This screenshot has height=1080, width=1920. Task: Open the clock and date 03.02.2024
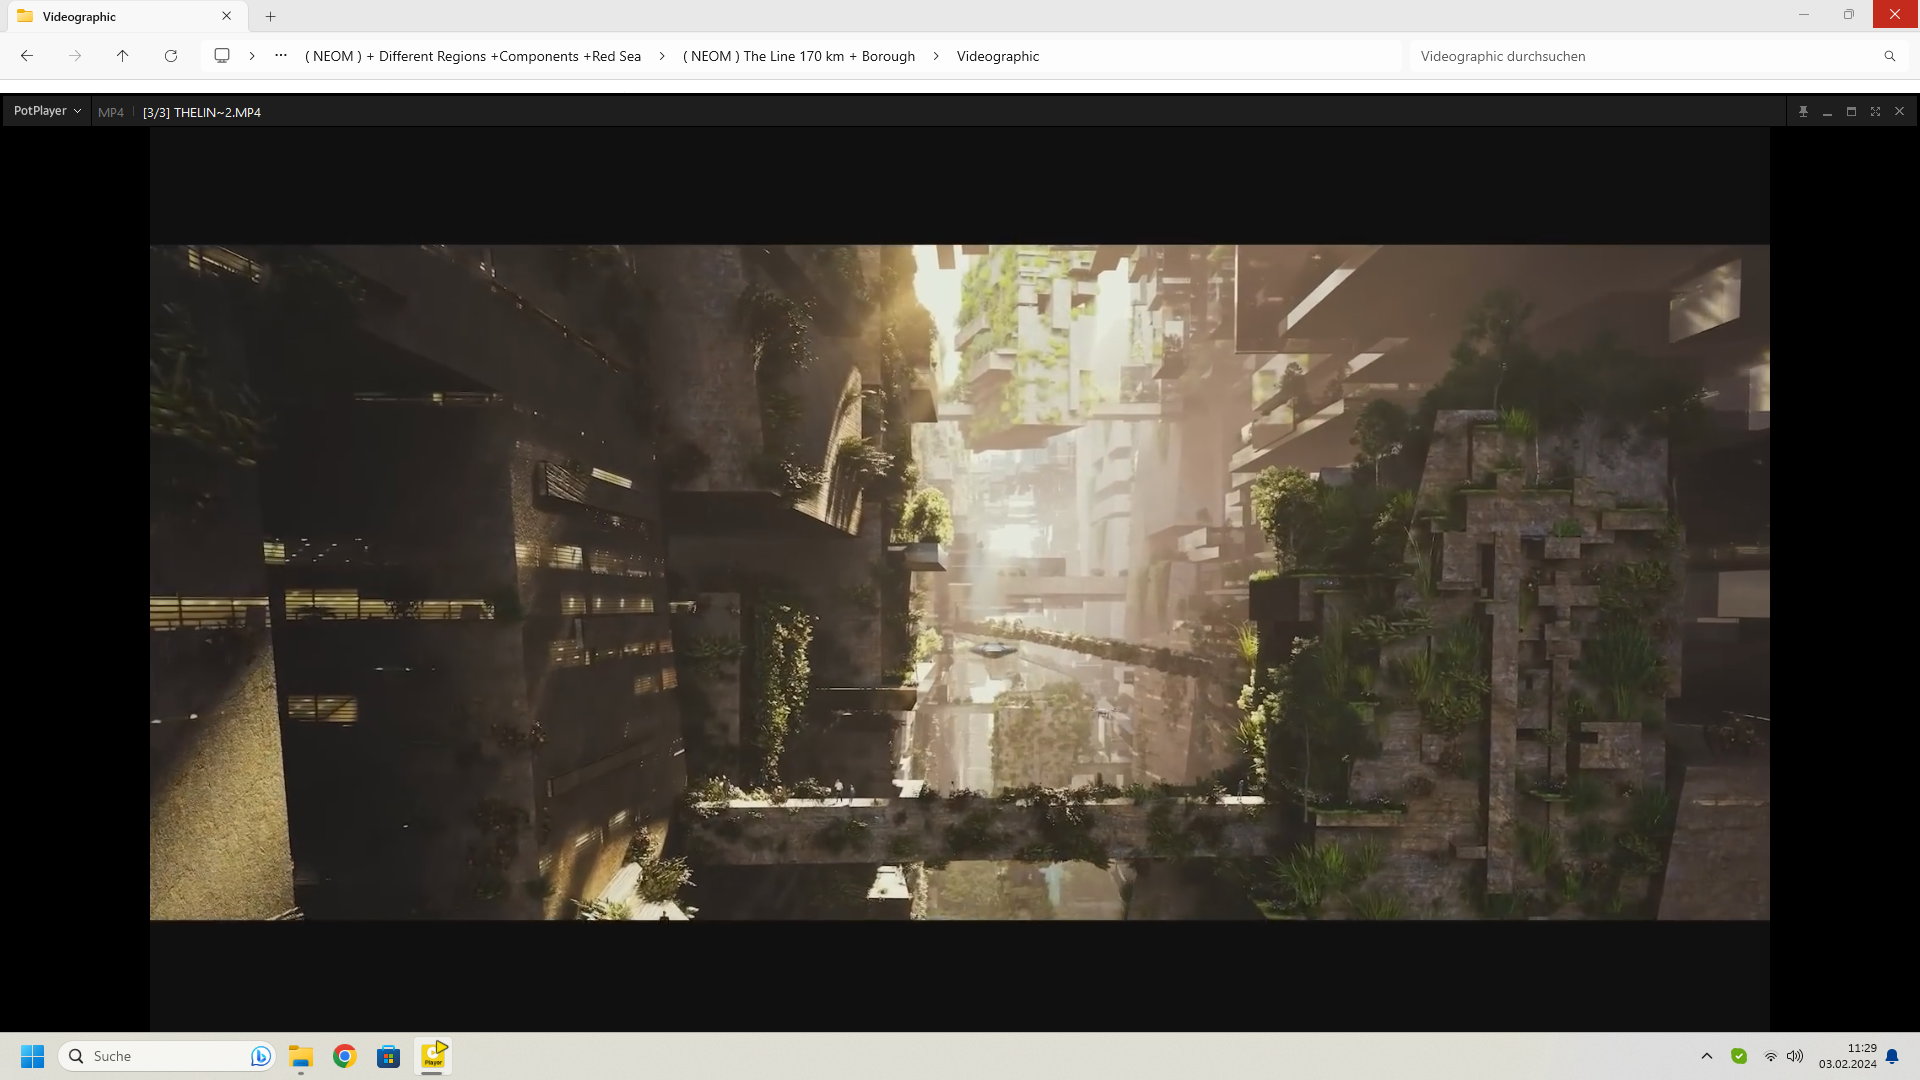[x=1848, y=1056]
